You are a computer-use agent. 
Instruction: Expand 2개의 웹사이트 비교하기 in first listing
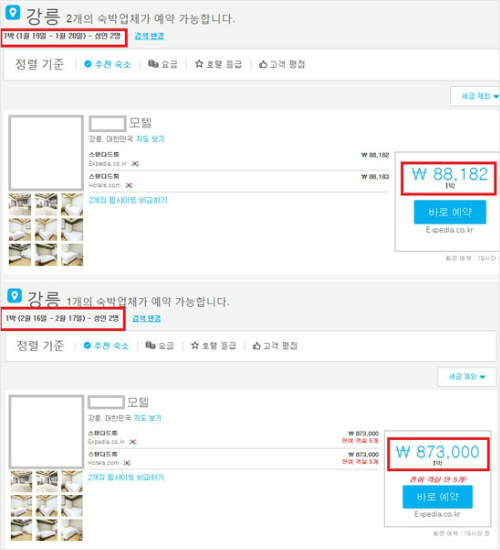click(x=128, y=200)
